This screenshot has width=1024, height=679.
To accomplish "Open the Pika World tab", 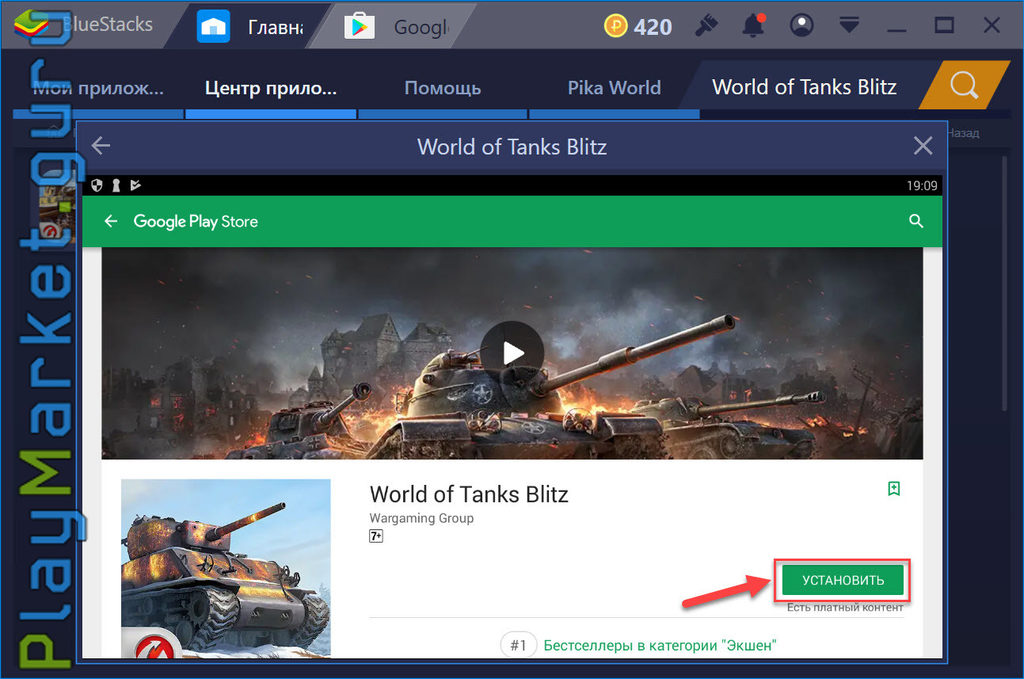I will click(614, 88).
